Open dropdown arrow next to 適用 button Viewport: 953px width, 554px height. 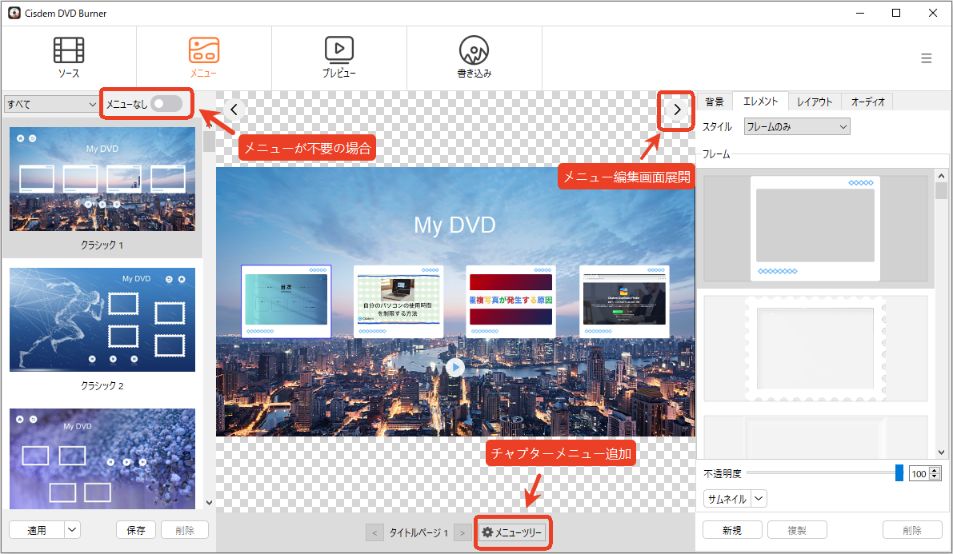[72, 530]
